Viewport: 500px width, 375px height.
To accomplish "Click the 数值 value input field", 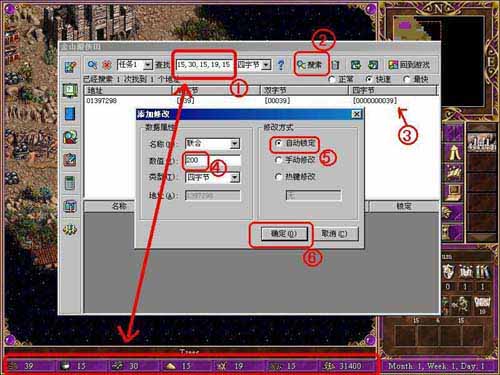I will [212, 160].
